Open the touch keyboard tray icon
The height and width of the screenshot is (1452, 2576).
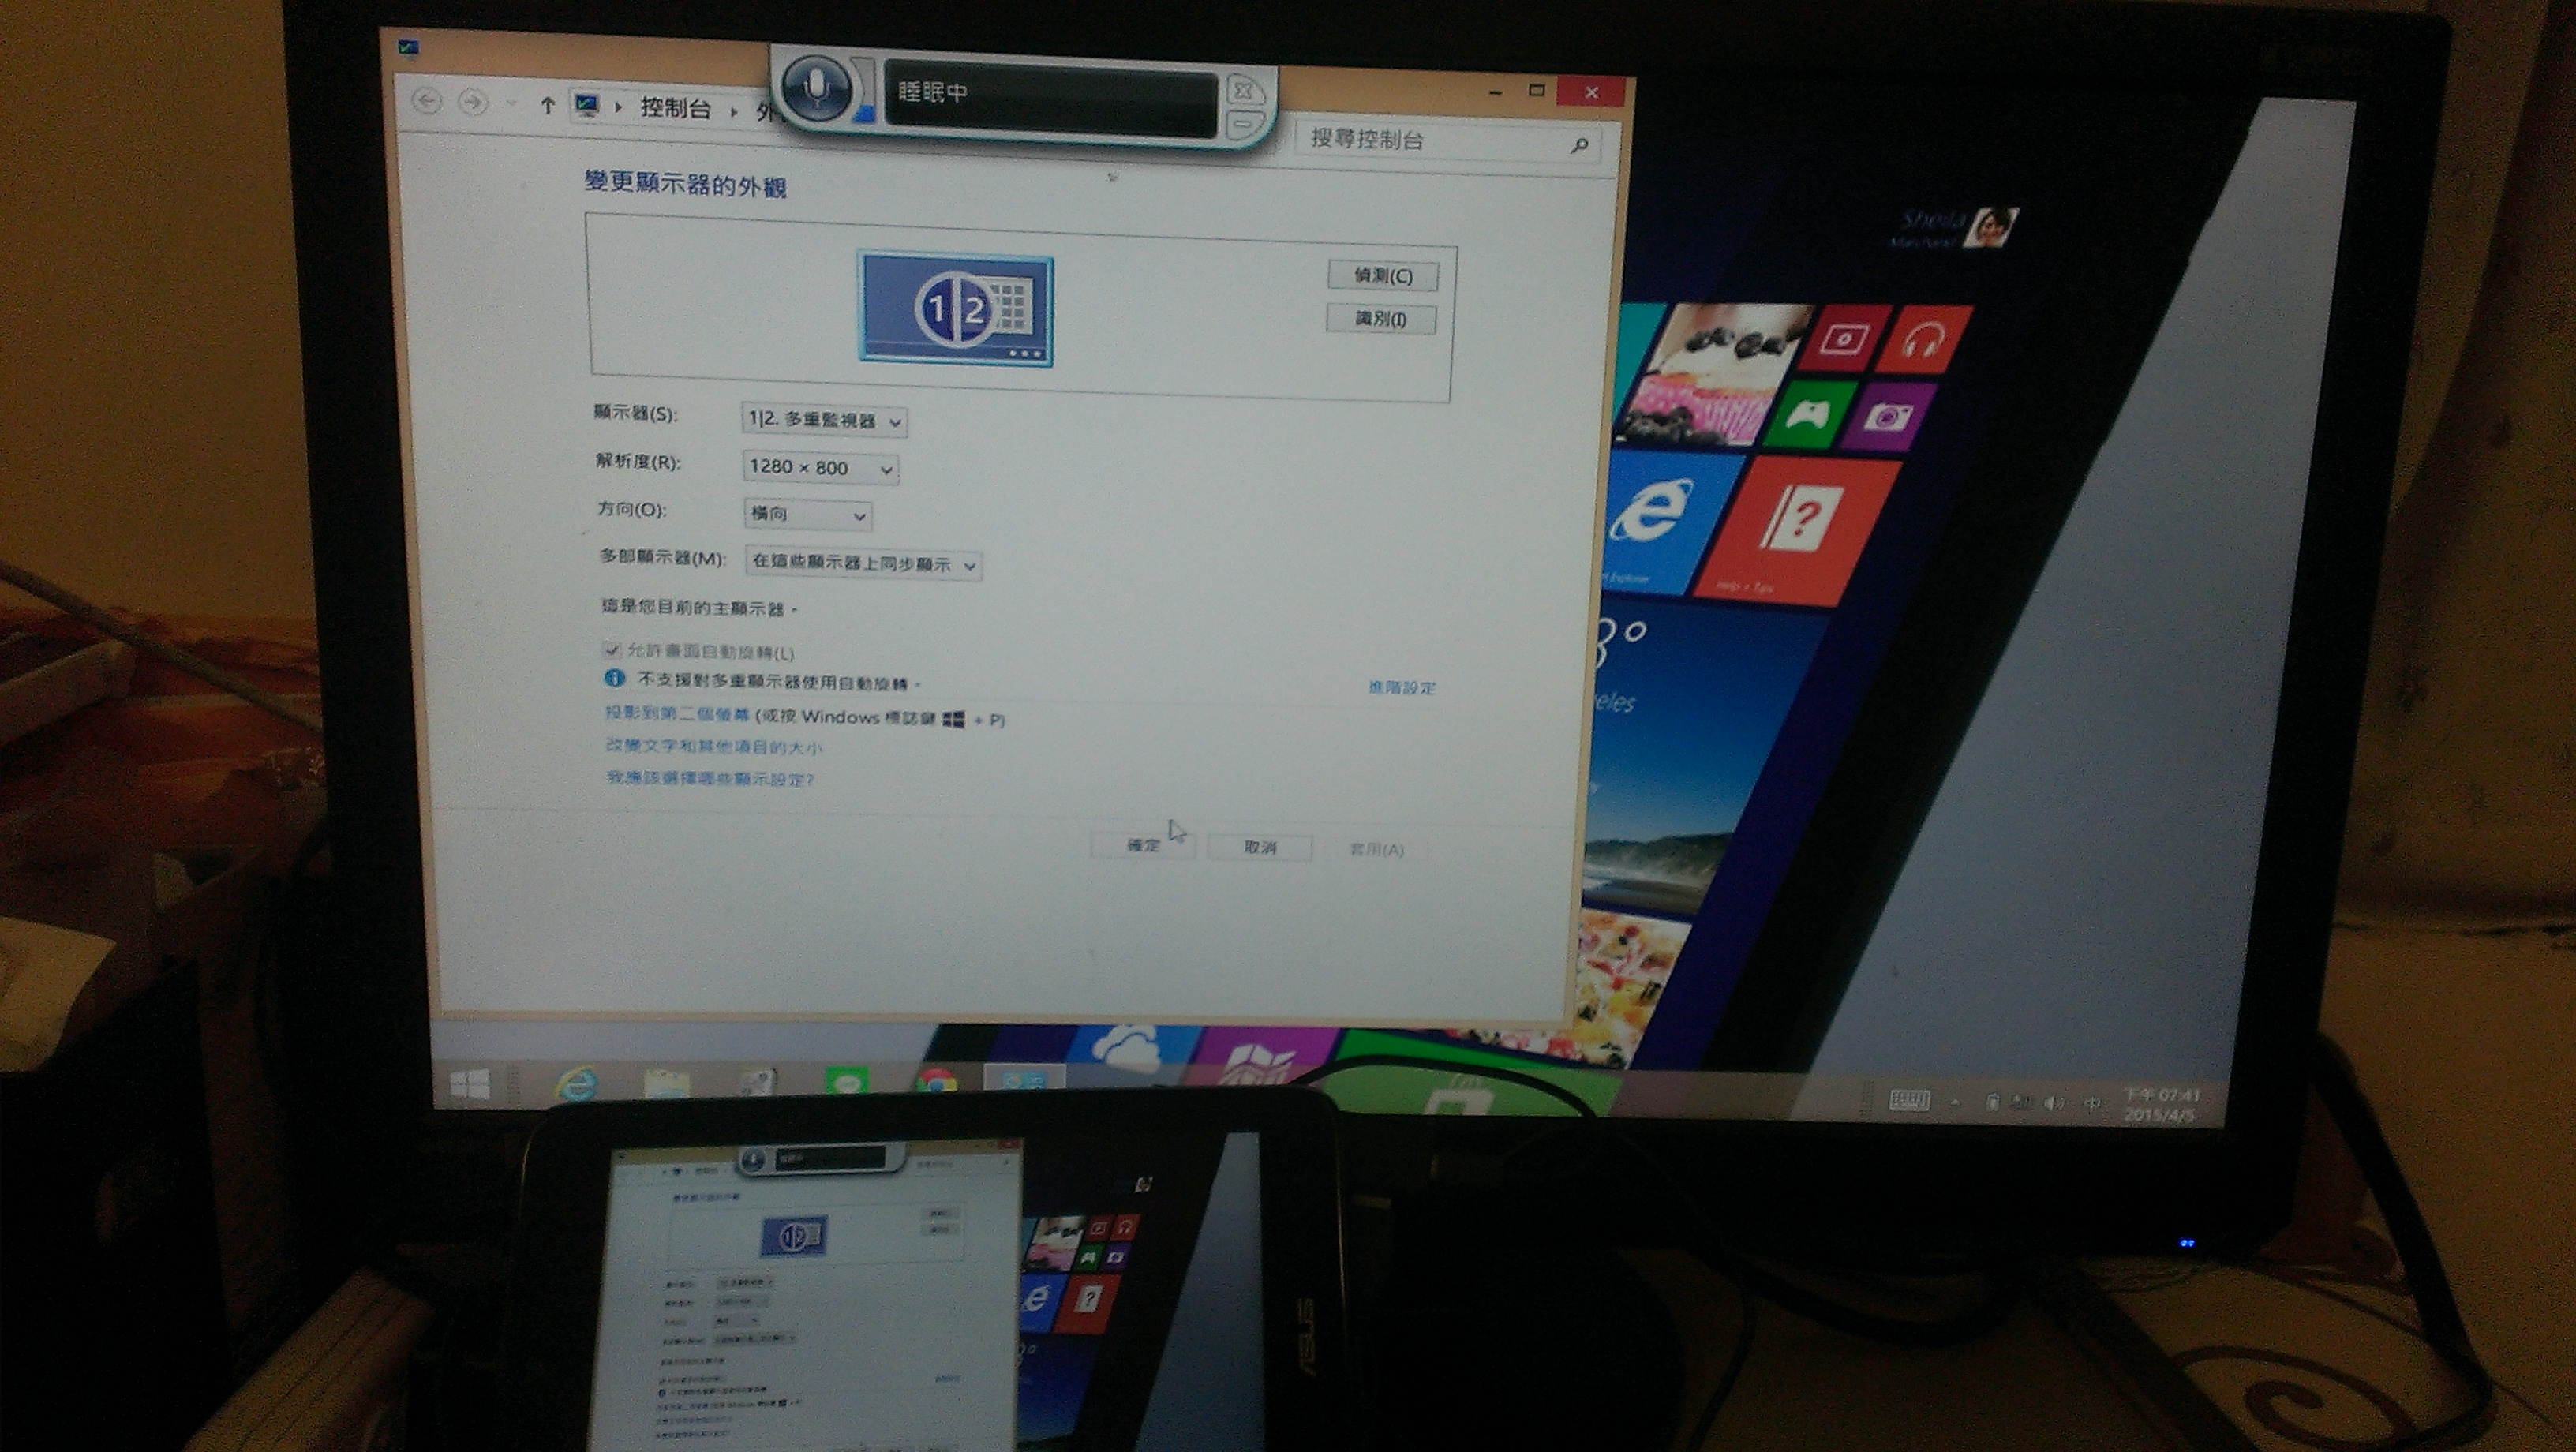coord(1908,1100)
